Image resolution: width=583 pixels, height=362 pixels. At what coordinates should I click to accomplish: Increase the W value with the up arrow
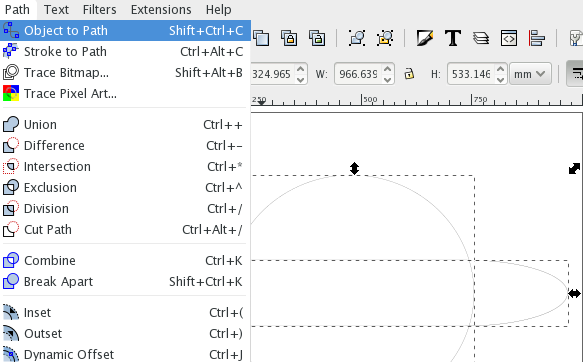pos(387,69)
